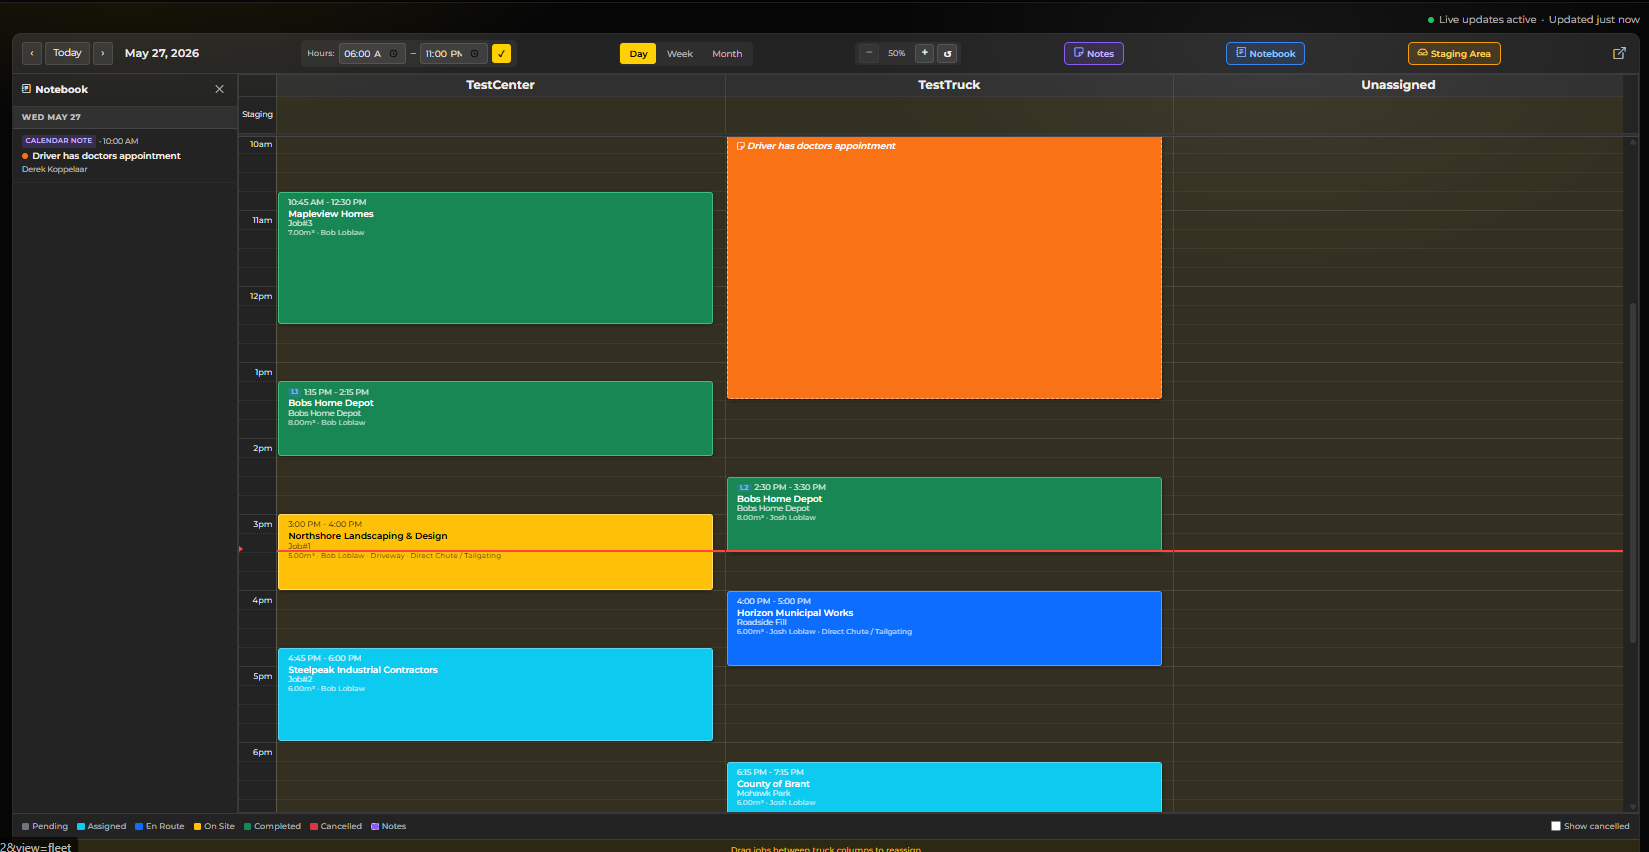Edit the start hour 06:00 field

[x=372, y=54]
